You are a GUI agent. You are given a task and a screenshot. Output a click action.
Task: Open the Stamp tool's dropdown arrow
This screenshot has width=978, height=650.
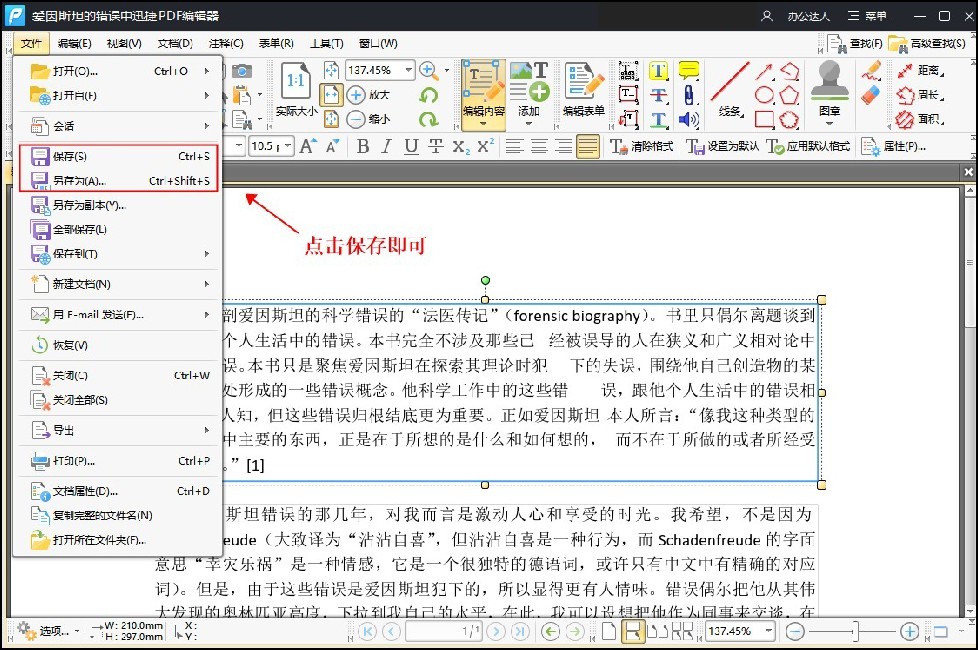[830, 125]
